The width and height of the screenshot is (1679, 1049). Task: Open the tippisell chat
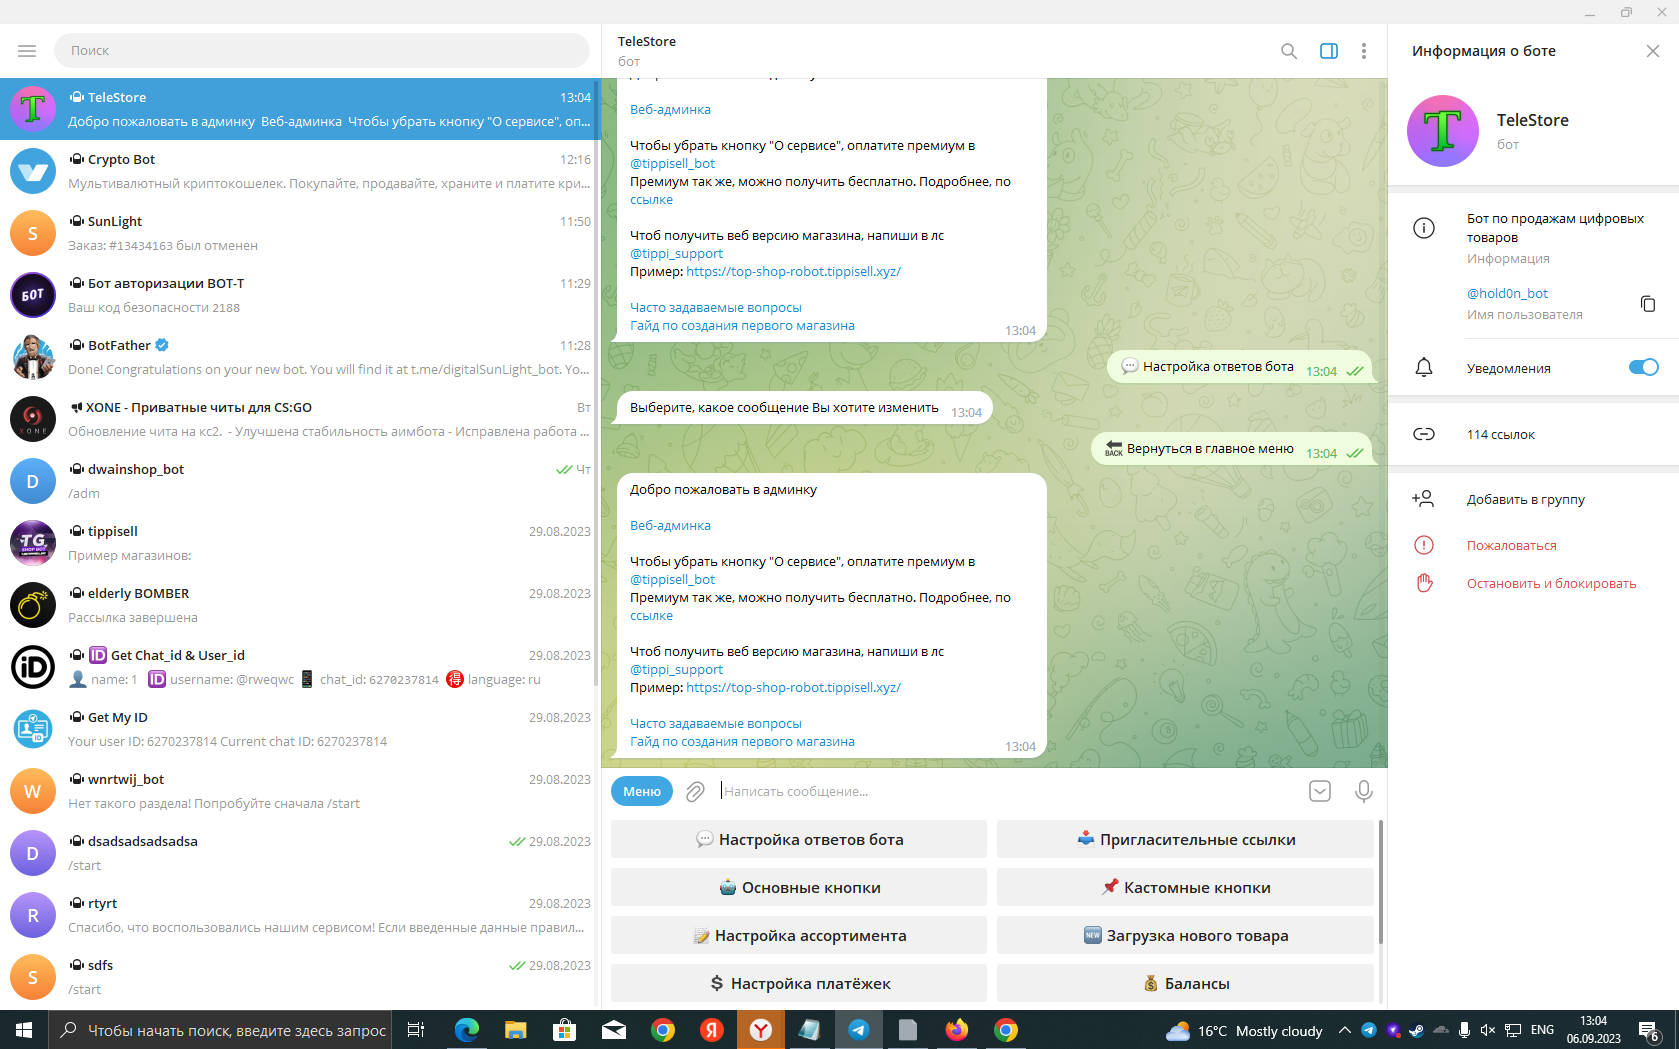pyautogui.click(x=300, y=543)
